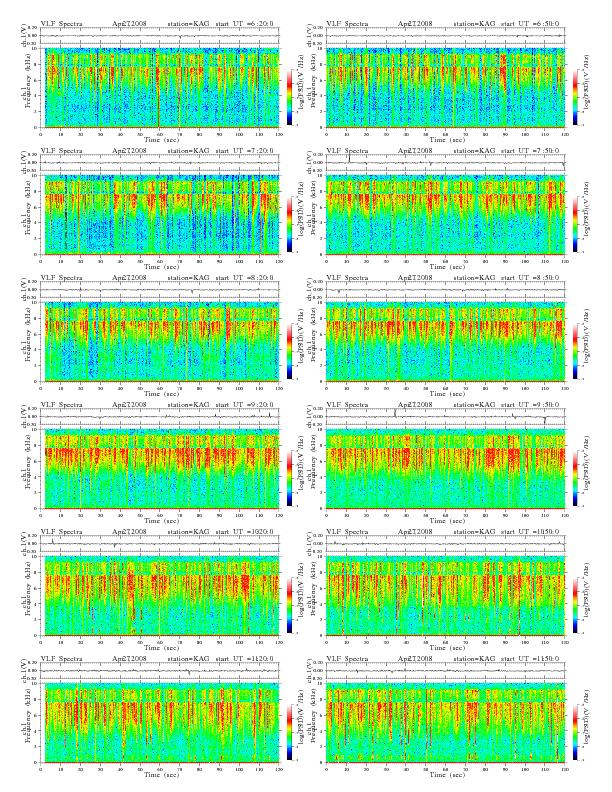Viewport: 612px width, 792px height.
Task: Click the 'Time (sec)' label under the 11:20:0 panel
Action: coord(162,775)
